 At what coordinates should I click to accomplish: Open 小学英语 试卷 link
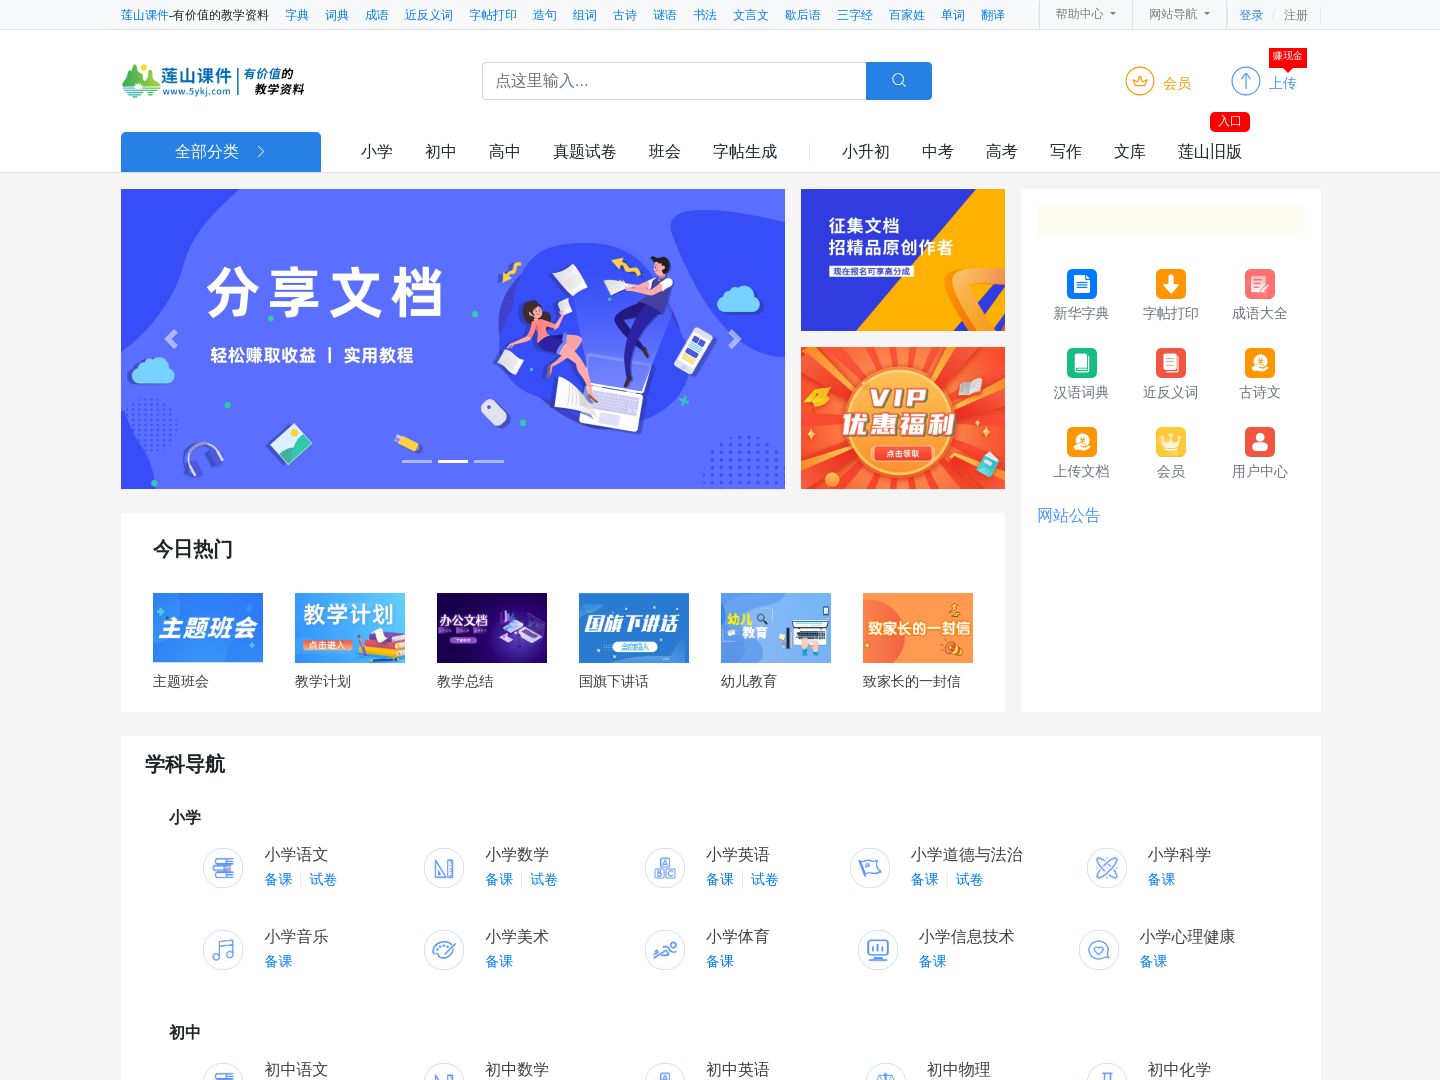click(x=765, y=880)
